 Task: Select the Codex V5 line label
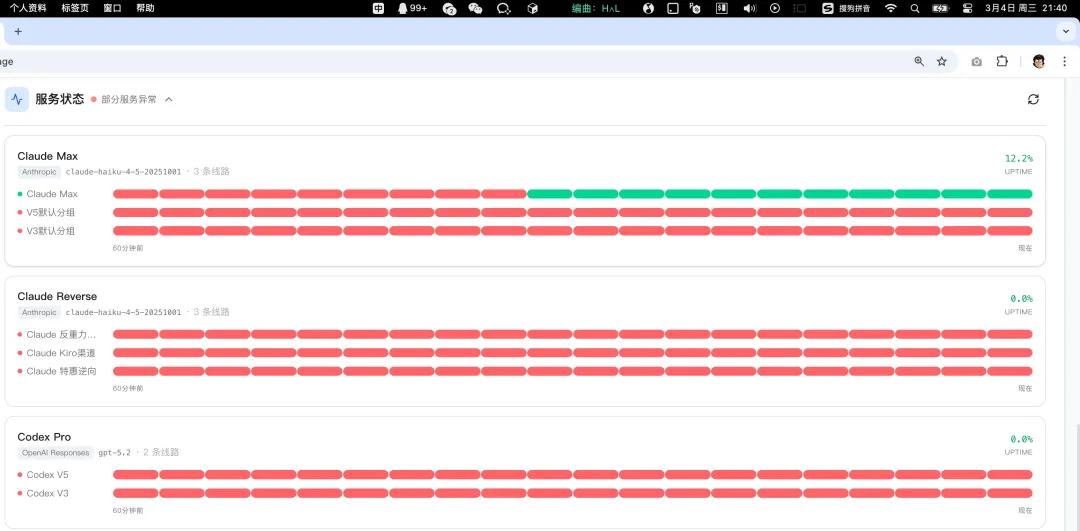coord(48,475)
